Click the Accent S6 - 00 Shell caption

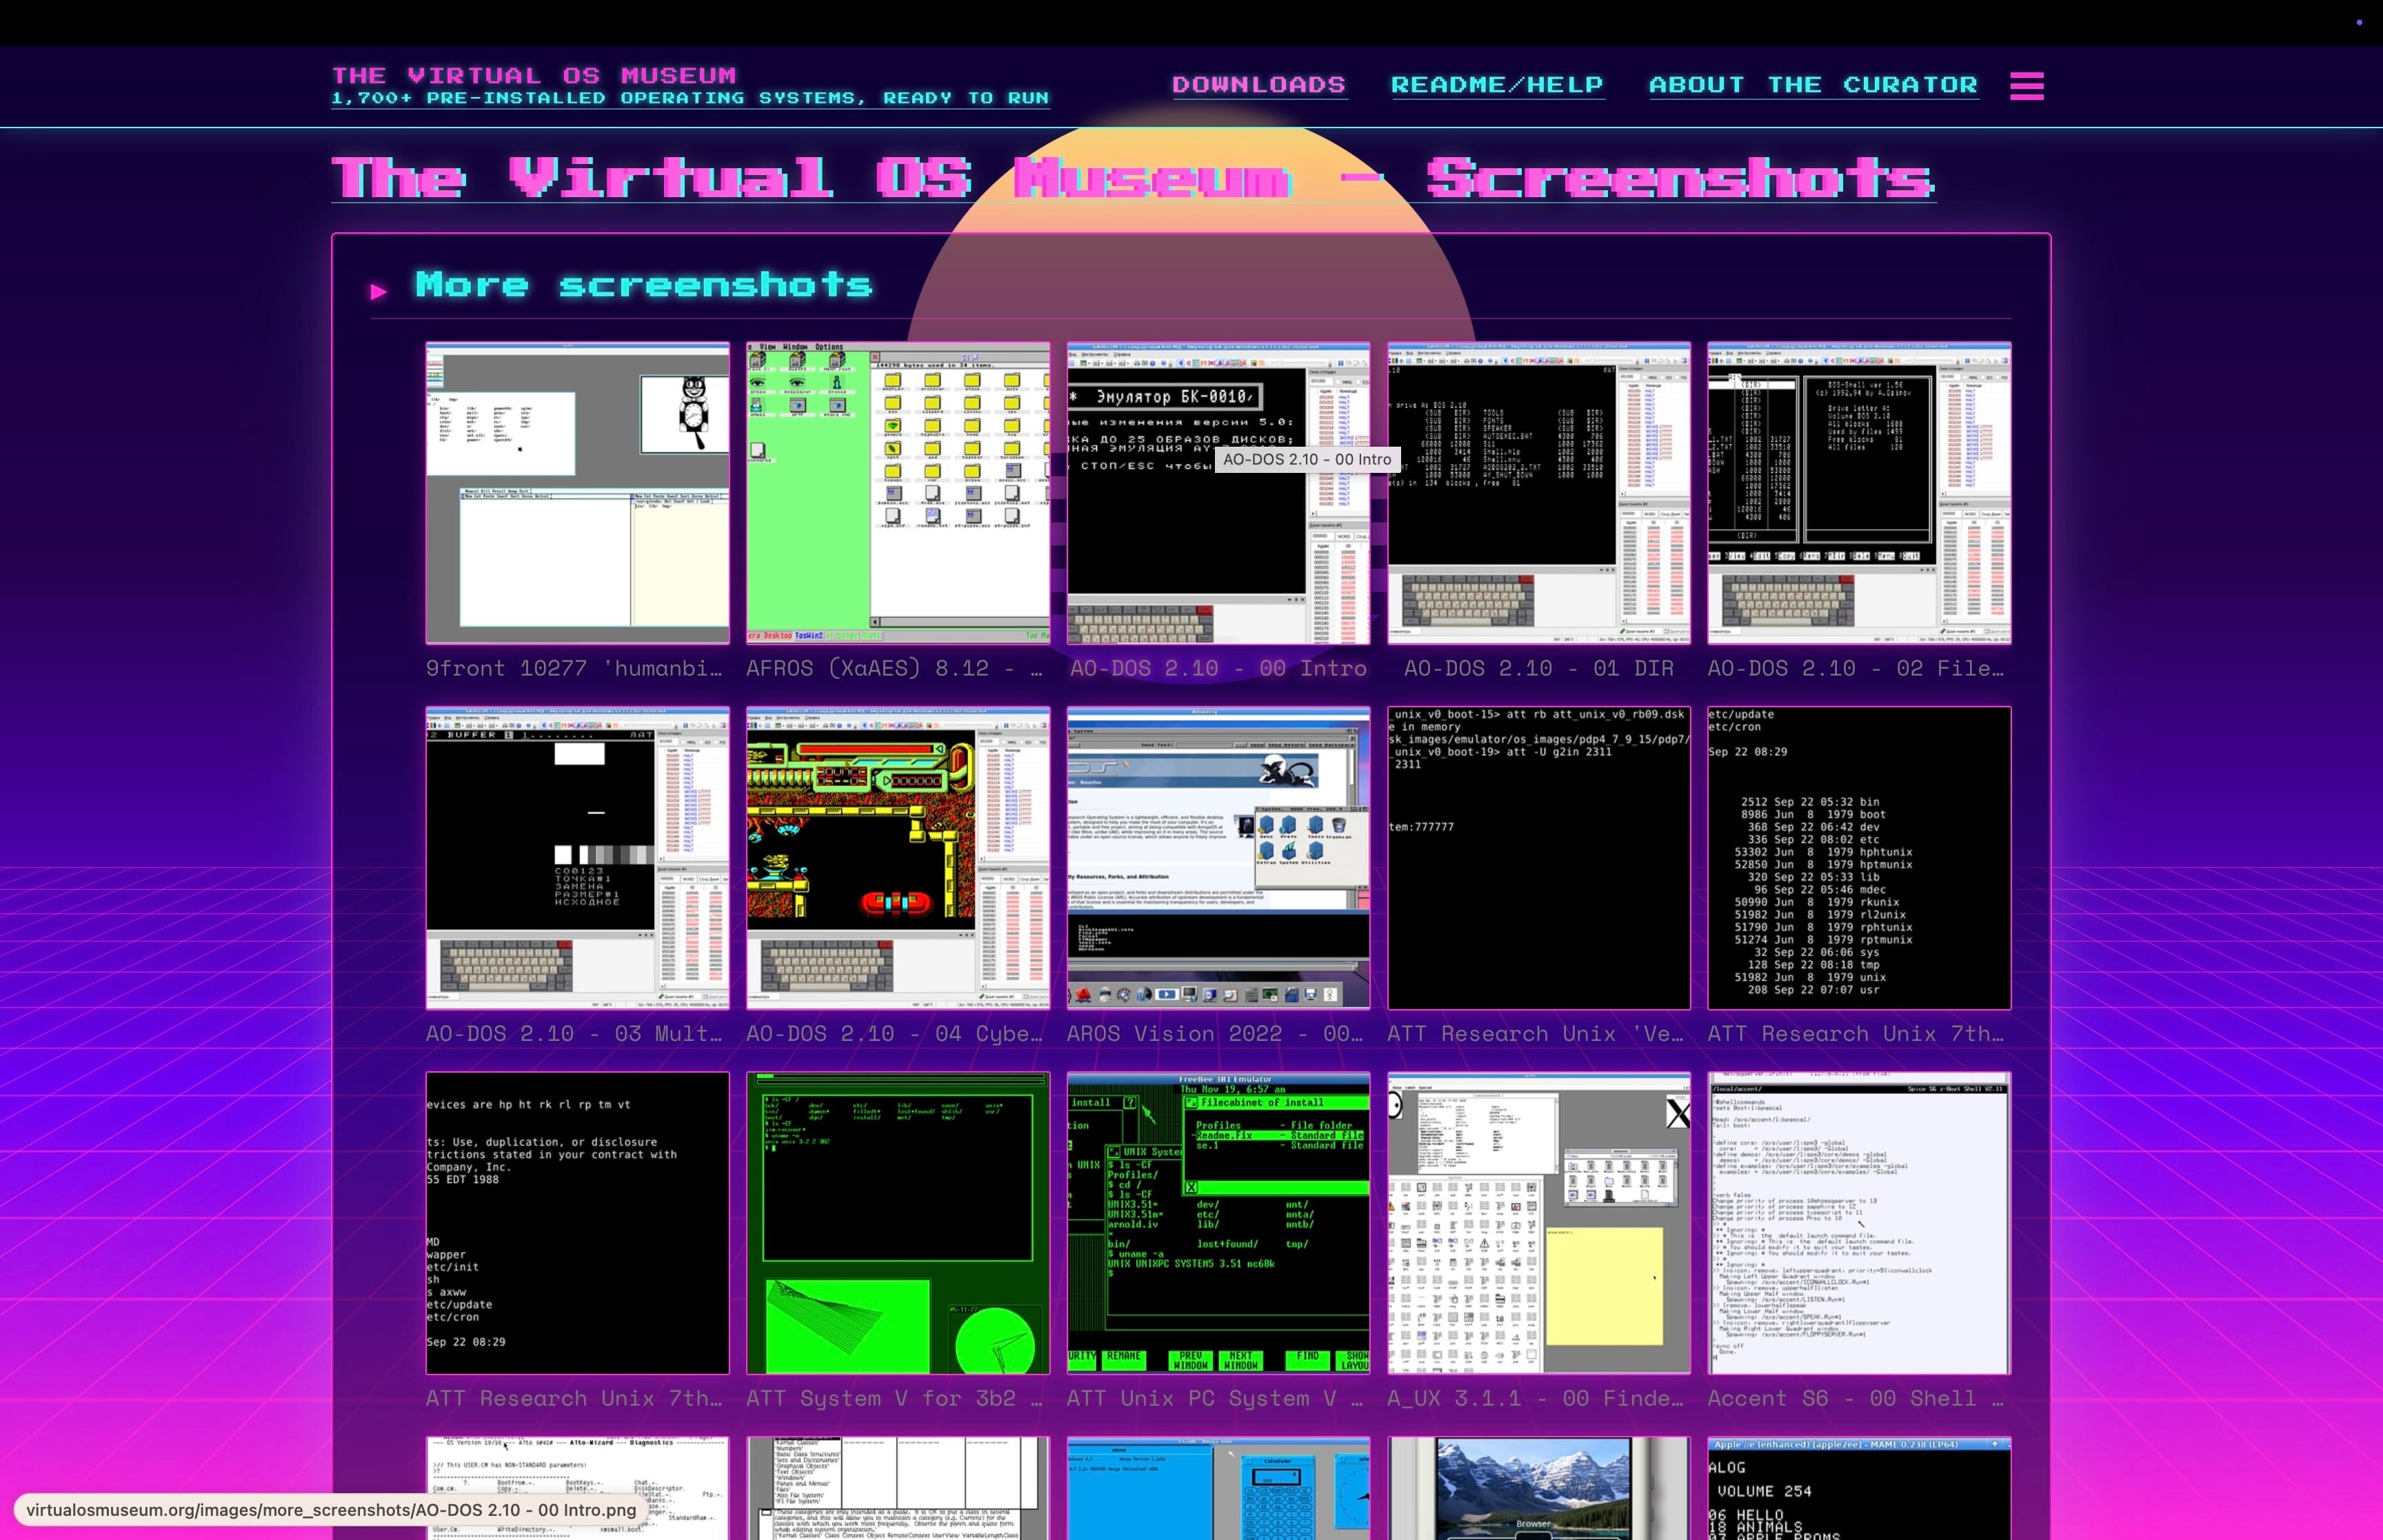click(1856, 1398)
